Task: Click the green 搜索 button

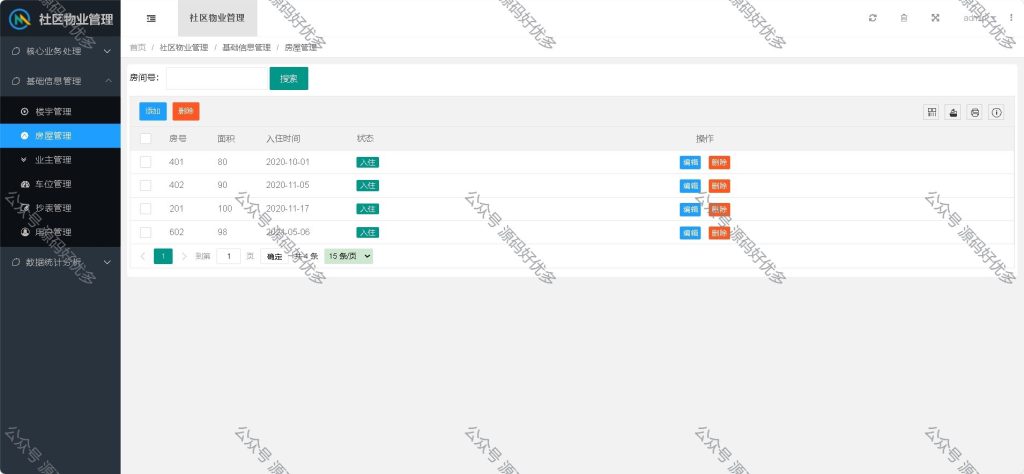Action: [x=289, y=78]
